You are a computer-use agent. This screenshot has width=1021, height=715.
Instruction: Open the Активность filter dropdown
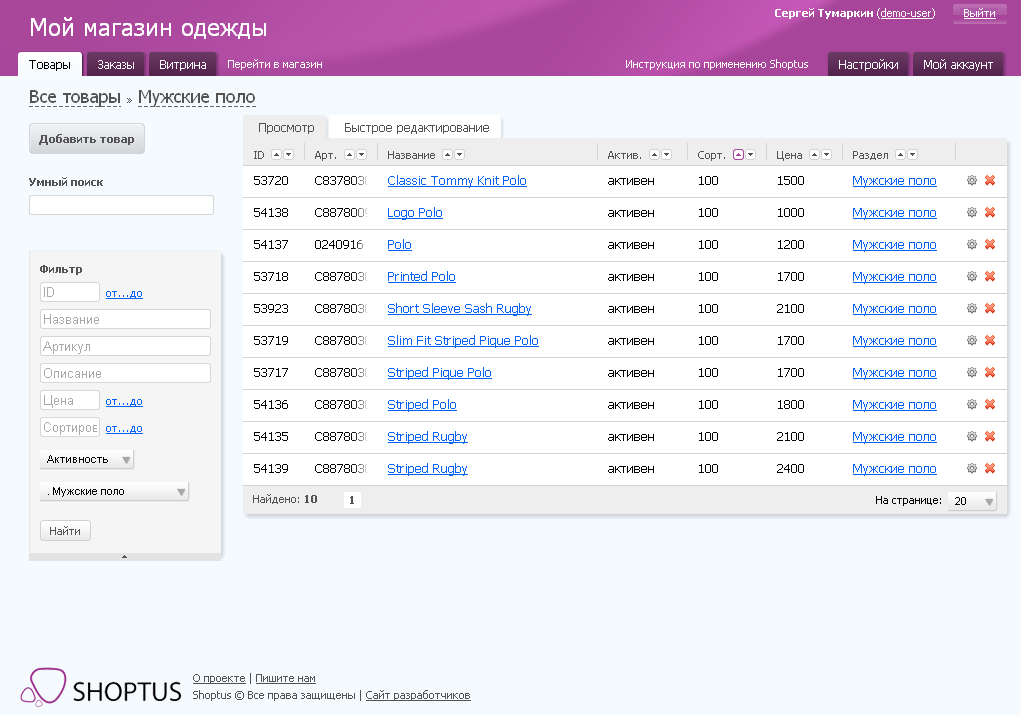click(x=87, y=459)
